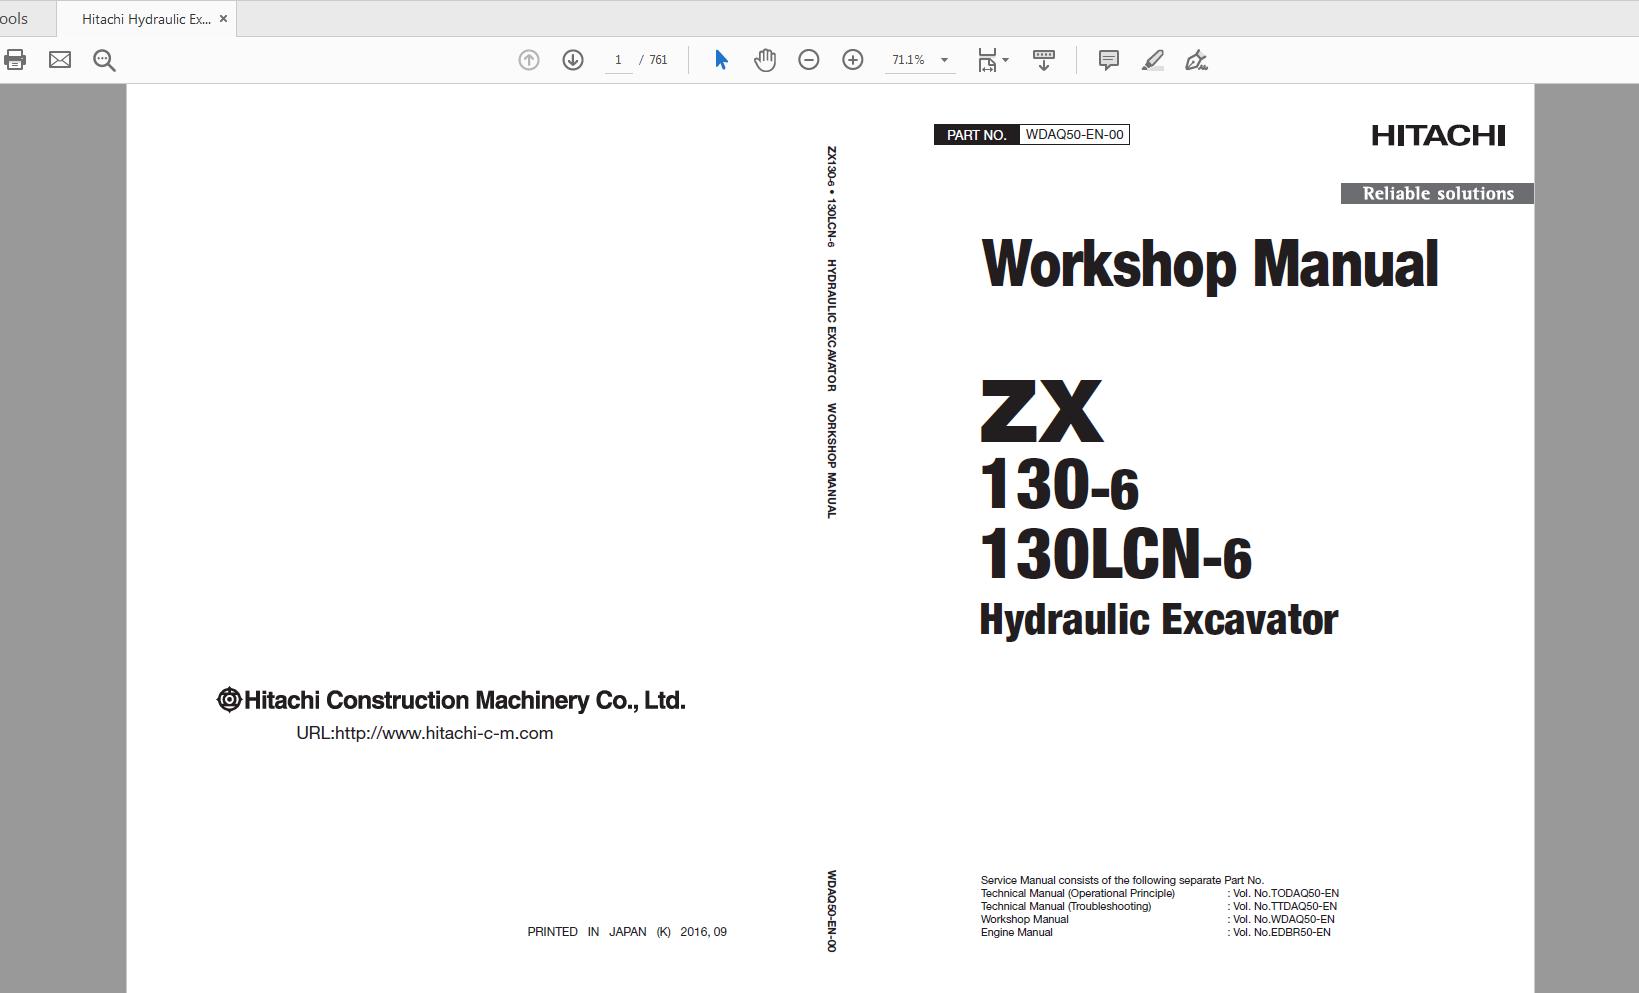Viewport: 1639px width, 993px height.
Task: Activate the Selection arrow tool
Action: (x=721, y=60)
